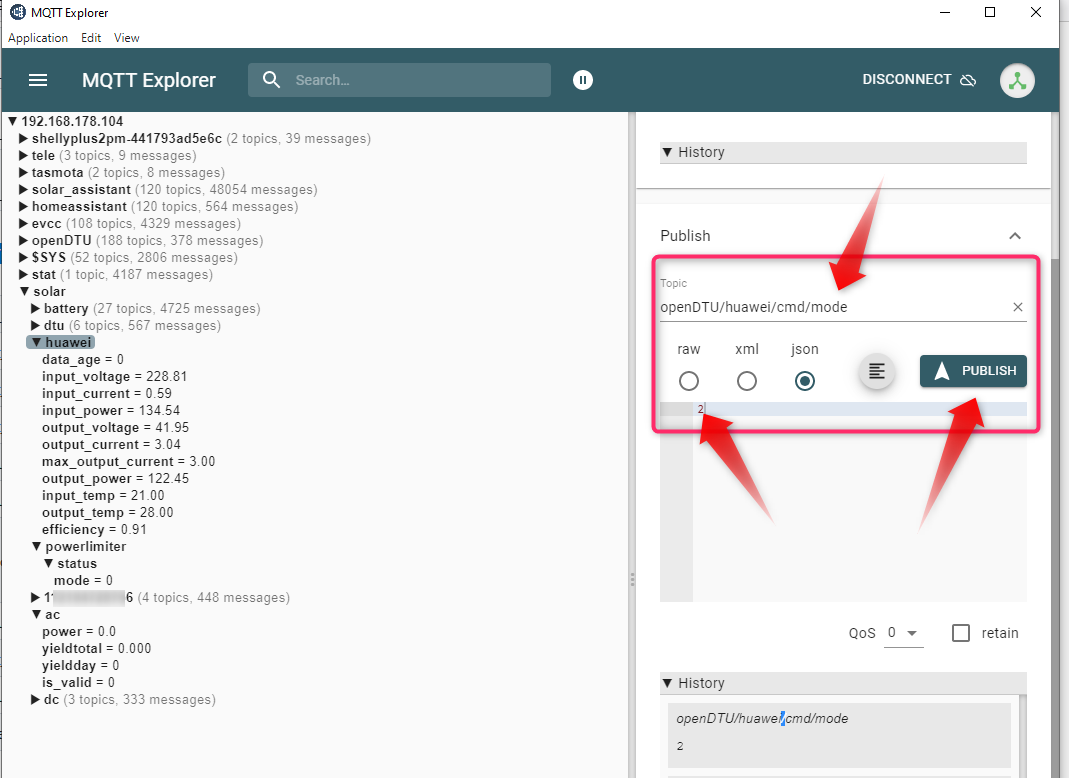
Task: Click the panel splitter handle
Action: pos(632,580)
